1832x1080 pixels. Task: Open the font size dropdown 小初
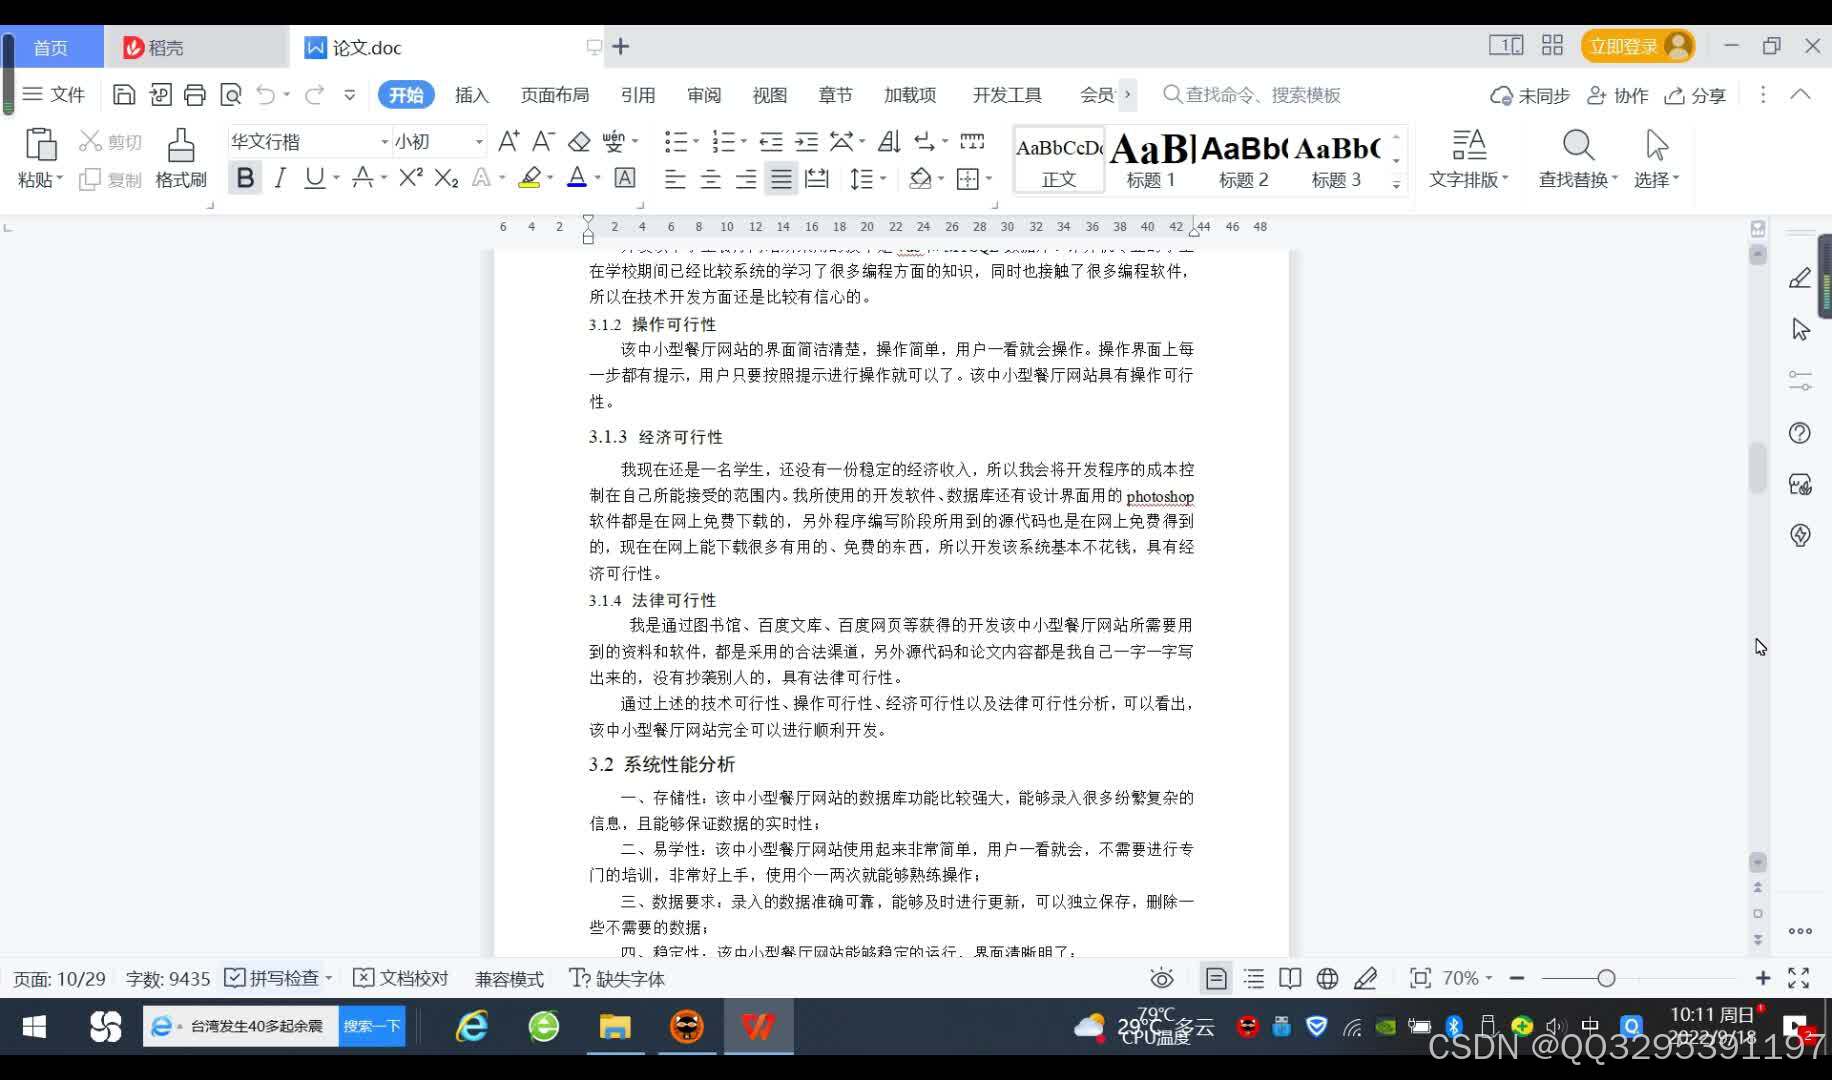coord(479,142)
